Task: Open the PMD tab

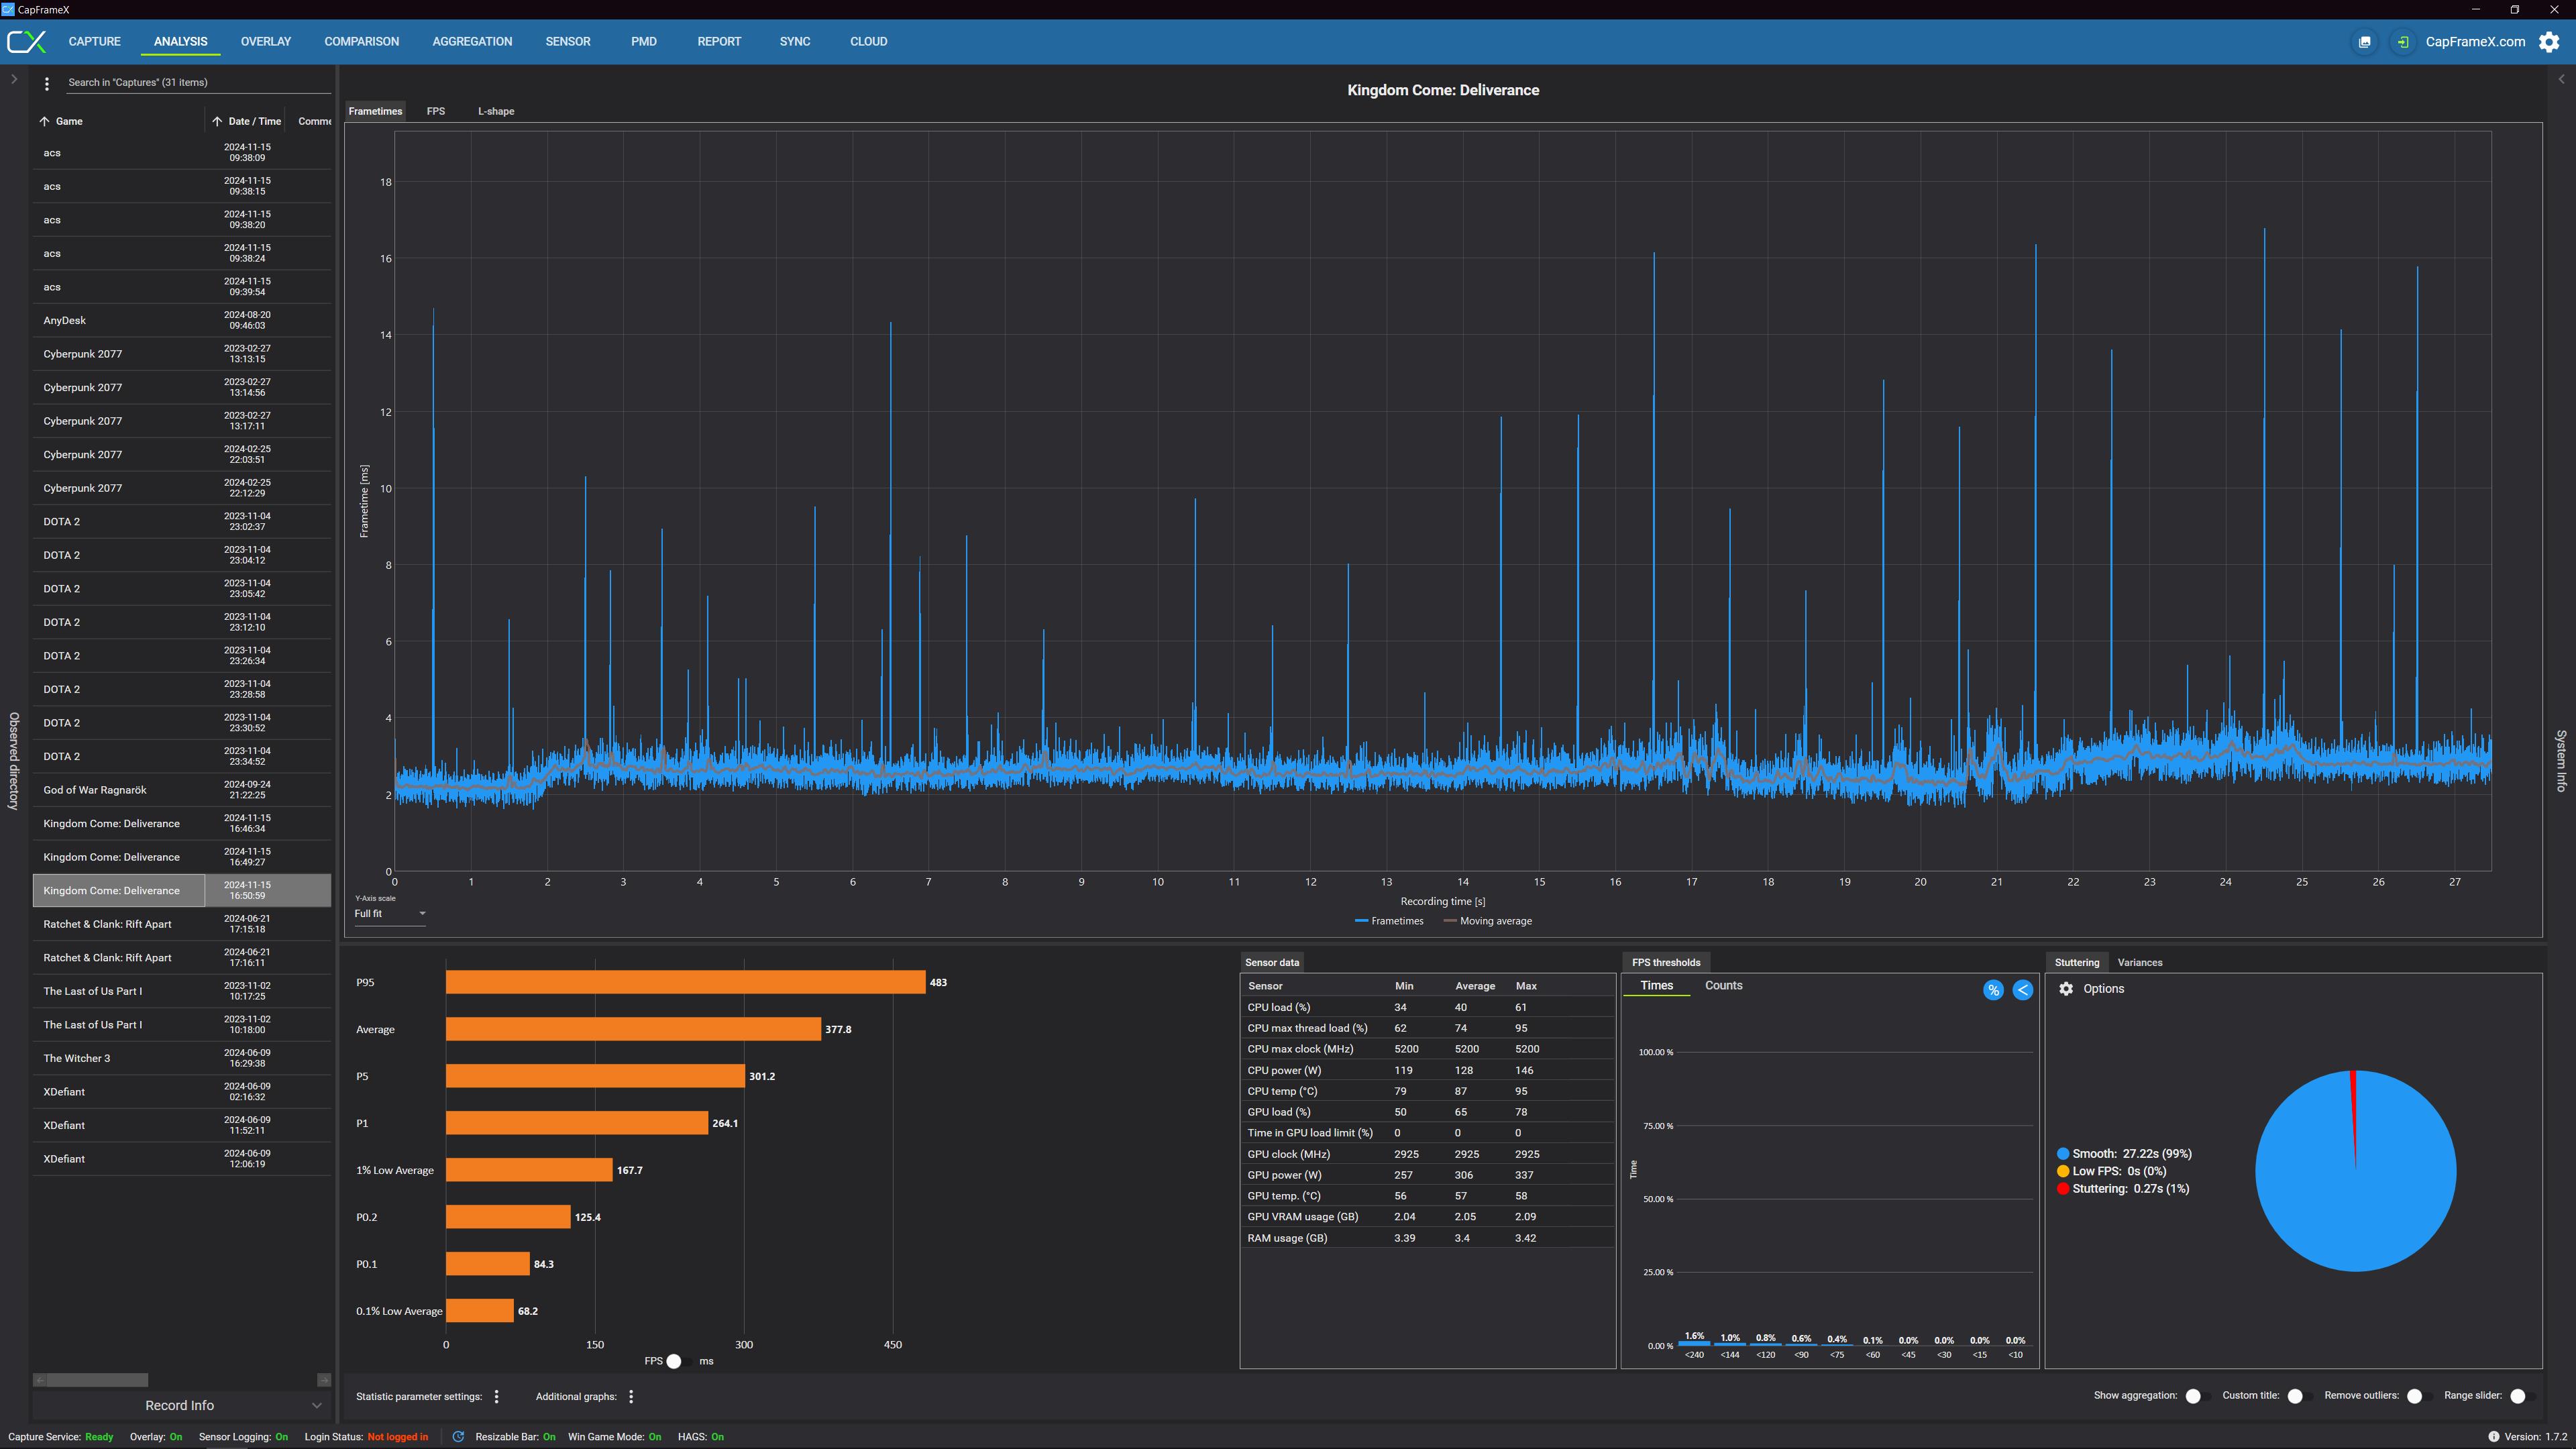Action: [x=644, y=42]
